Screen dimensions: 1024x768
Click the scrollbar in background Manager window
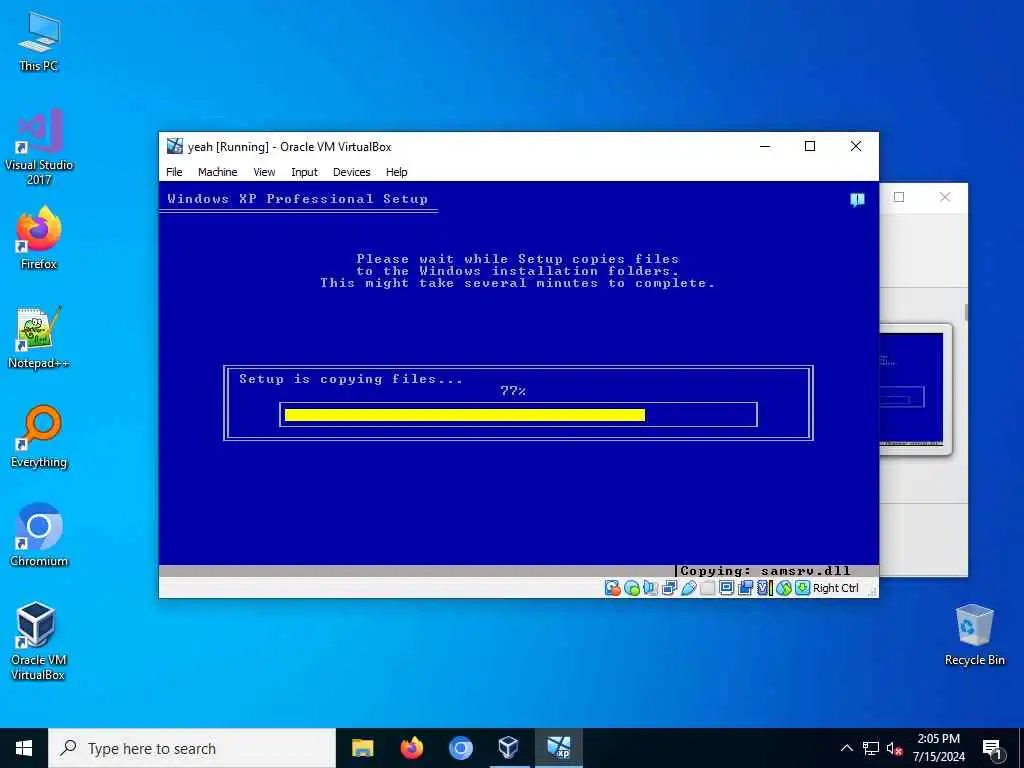[966, 312]
